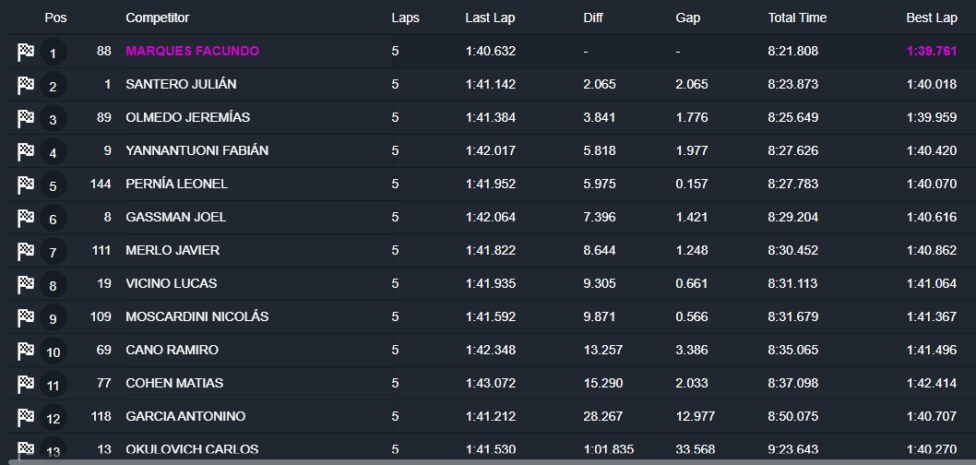Sort by the Competitor column header
Image resolution: width=976 pixels, height=465 pixels.
(157, 18)
